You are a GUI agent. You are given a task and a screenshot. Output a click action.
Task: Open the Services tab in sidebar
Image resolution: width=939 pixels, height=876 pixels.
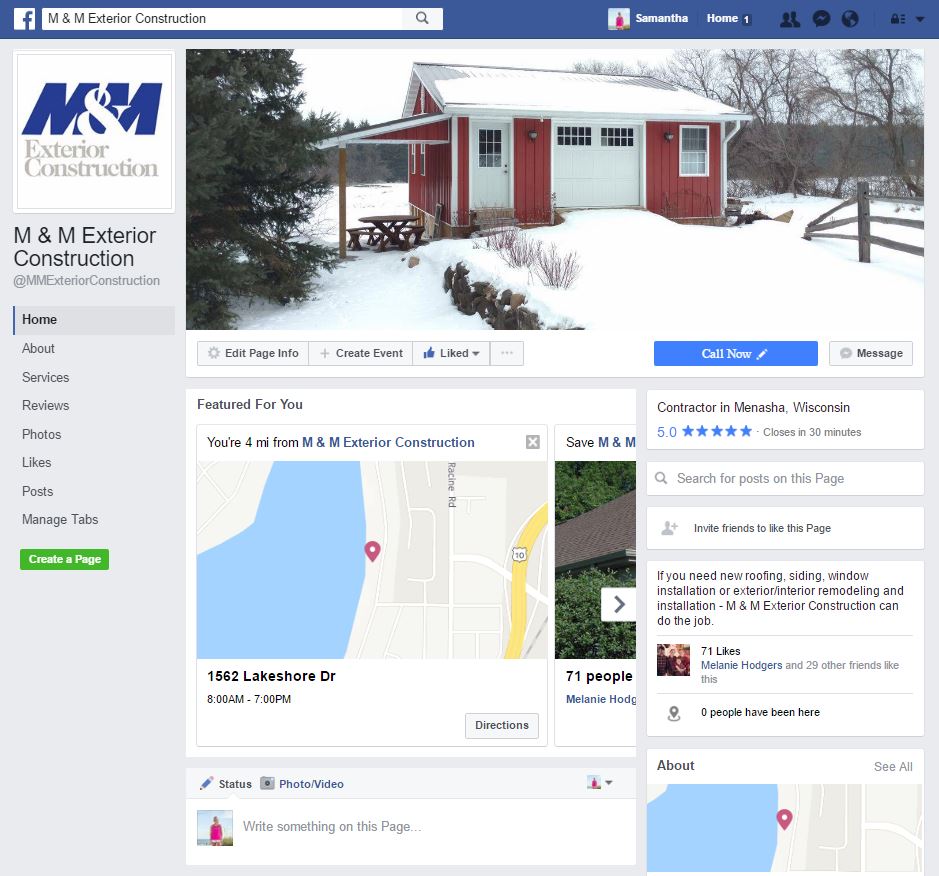click(46, 377)
